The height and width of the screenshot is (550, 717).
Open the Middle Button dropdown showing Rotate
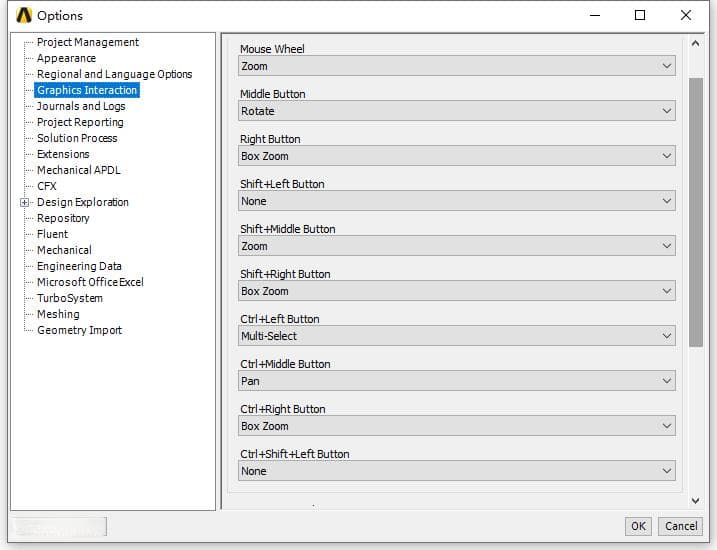[x=456, y=111]
